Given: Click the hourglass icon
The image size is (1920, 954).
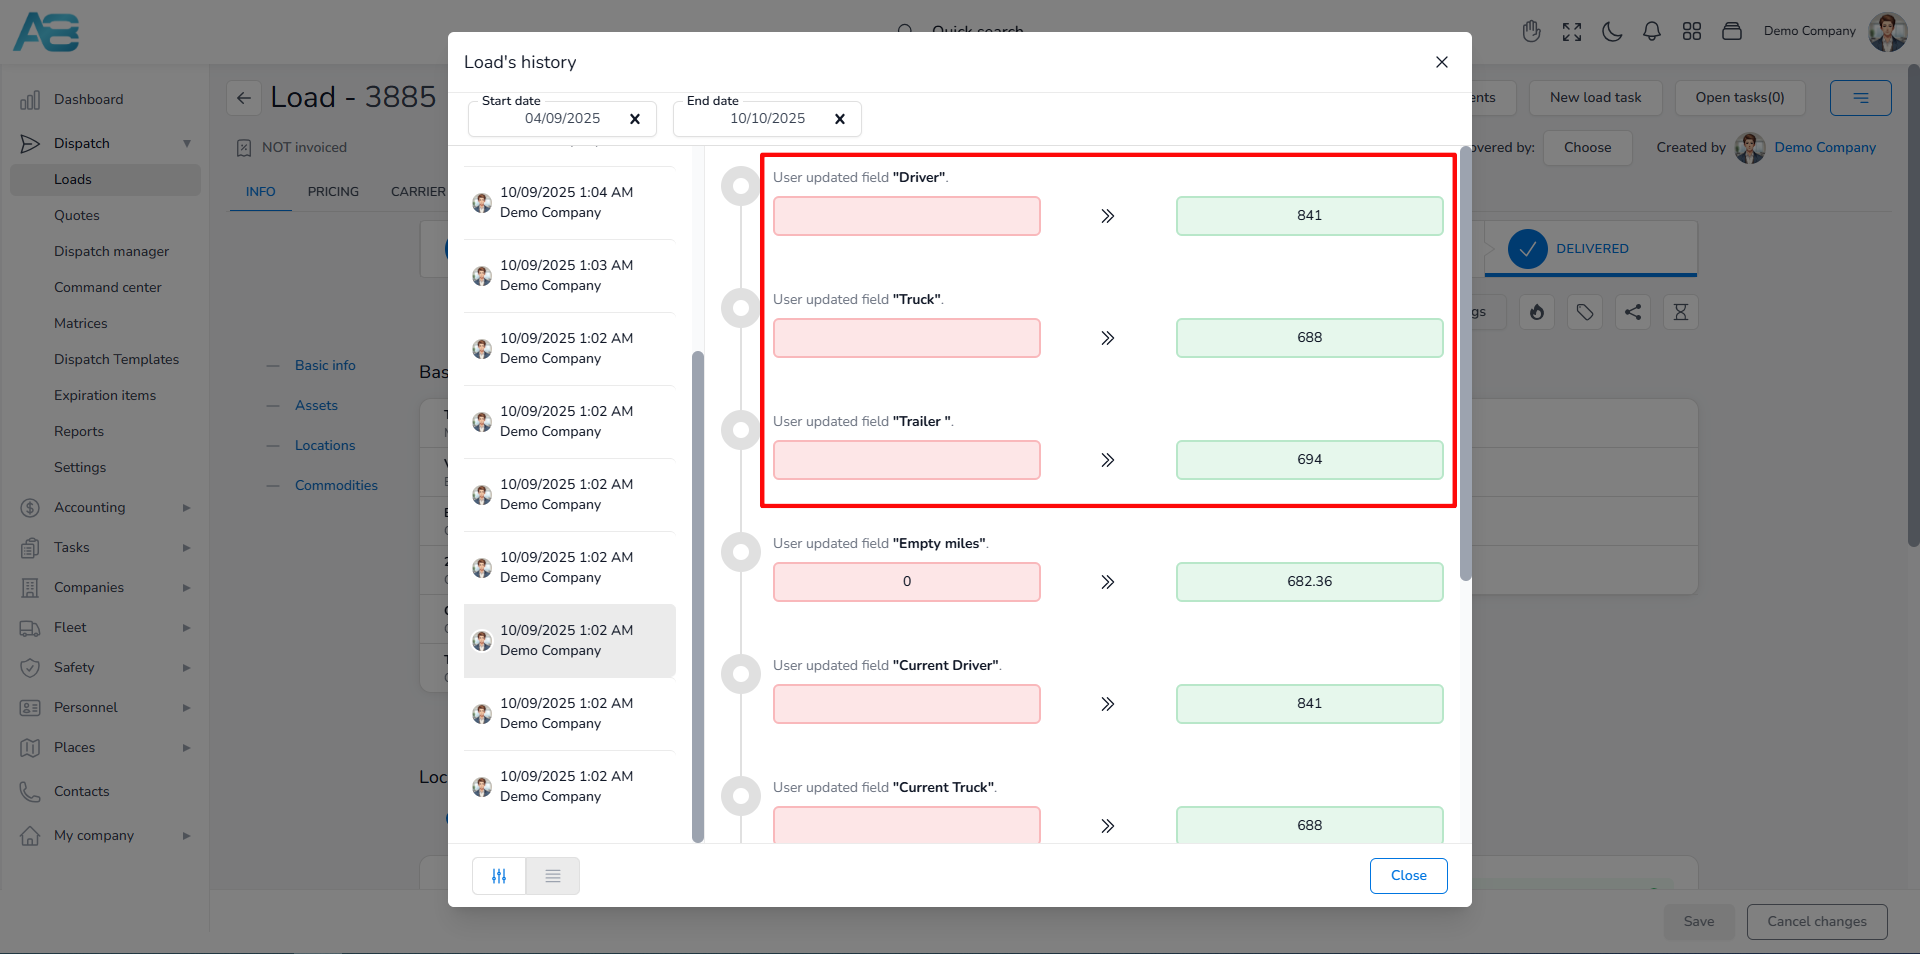Looking at the screenshot, I should (1680, 313).
